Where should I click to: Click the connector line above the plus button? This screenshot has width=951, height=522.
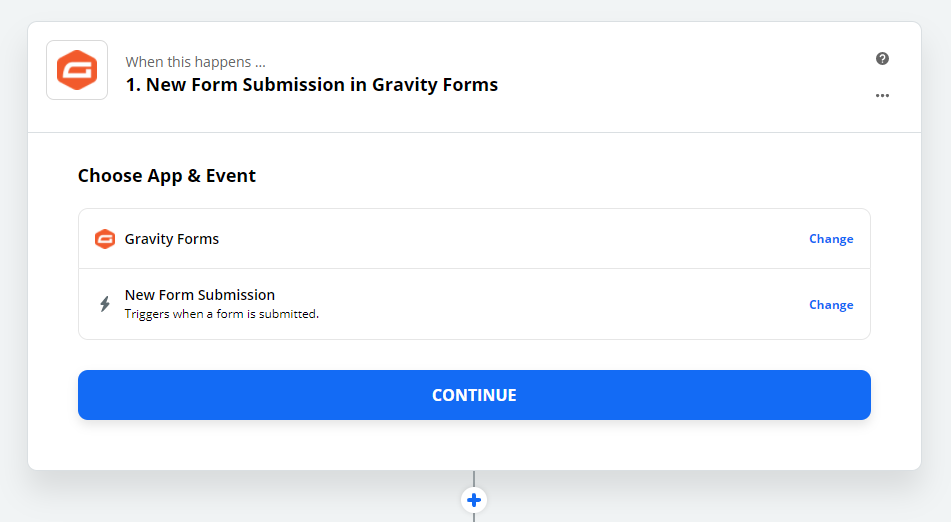pyautogui.click(x=474, y=478)
